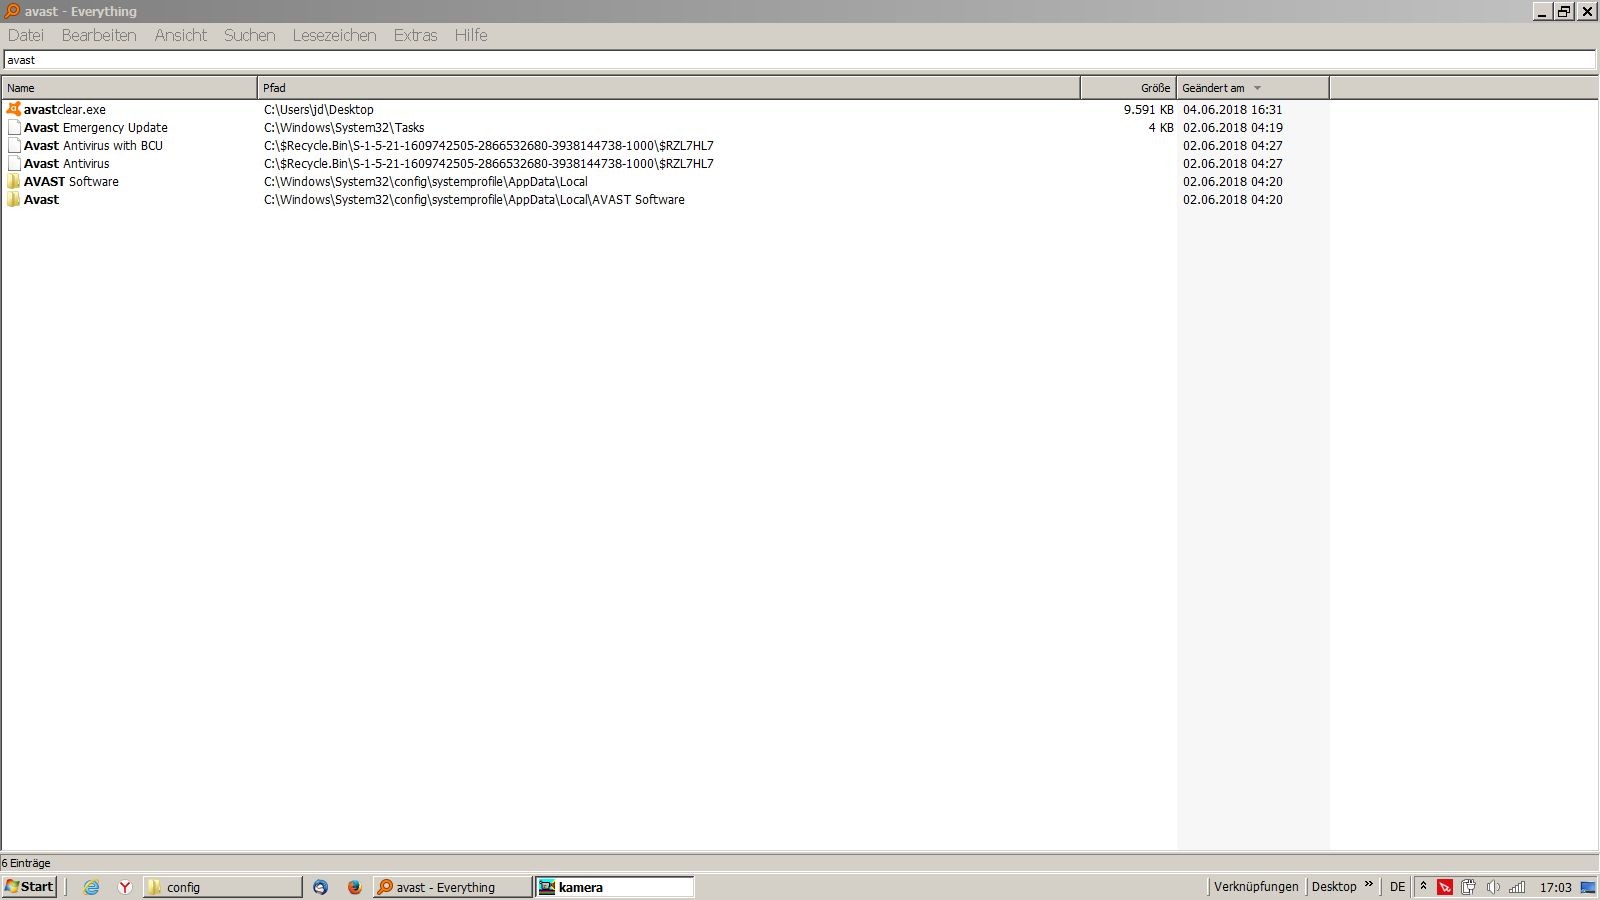Open the Ansicht menu
Image resolution: width=1600 pixels, height=900 pixels.
(x=181, y=35)
